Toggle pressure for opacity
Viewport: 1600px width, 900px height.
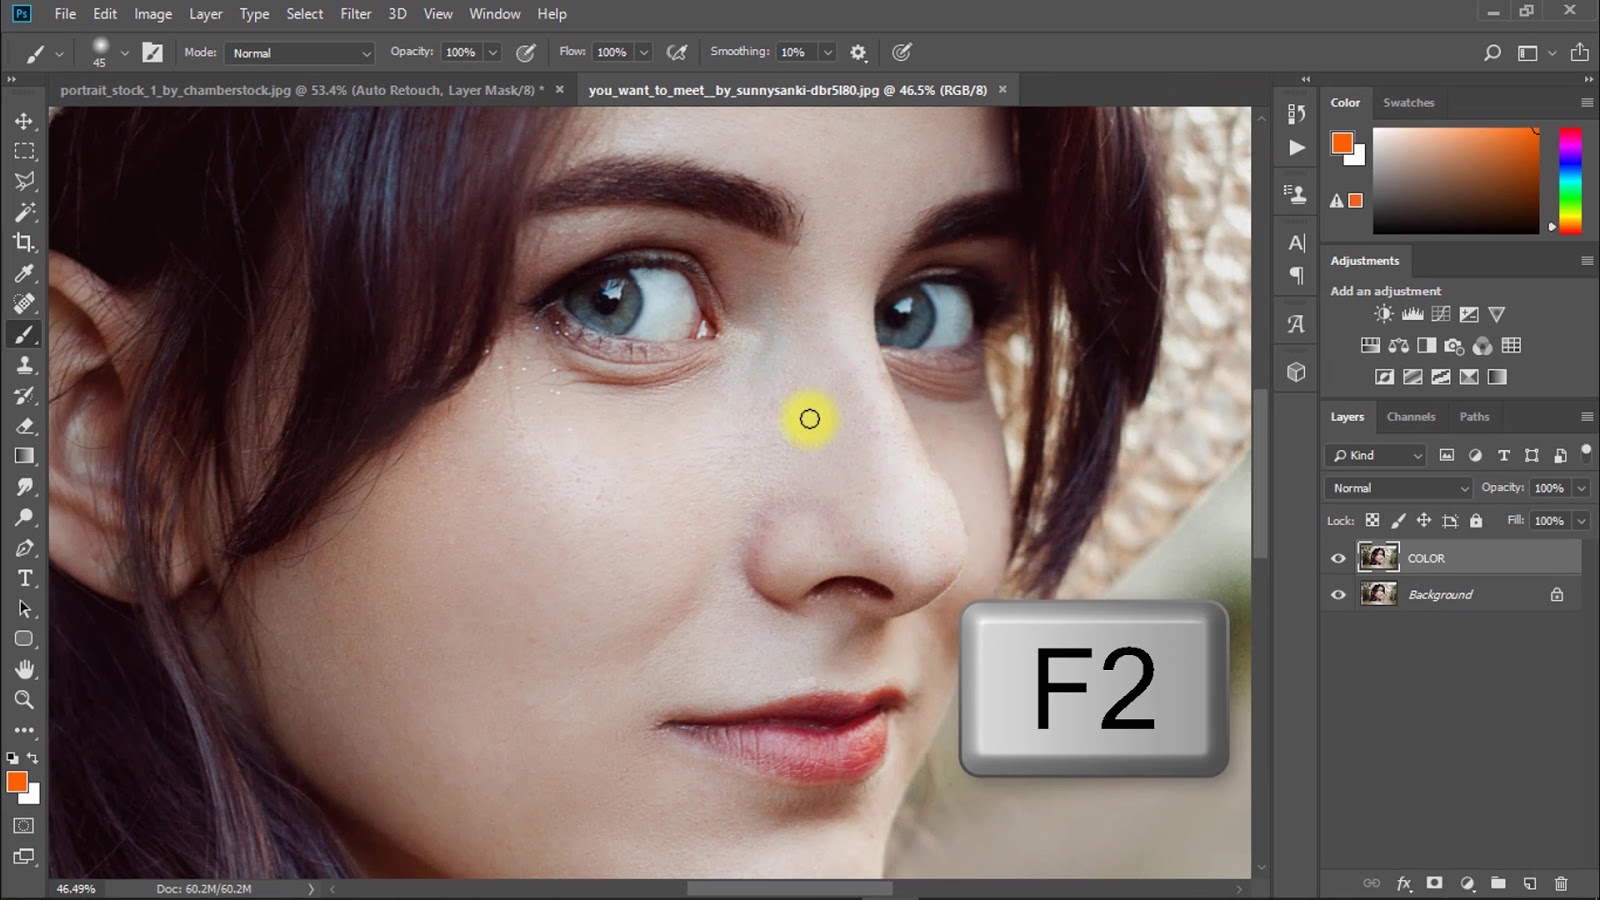tap(525, 52)
